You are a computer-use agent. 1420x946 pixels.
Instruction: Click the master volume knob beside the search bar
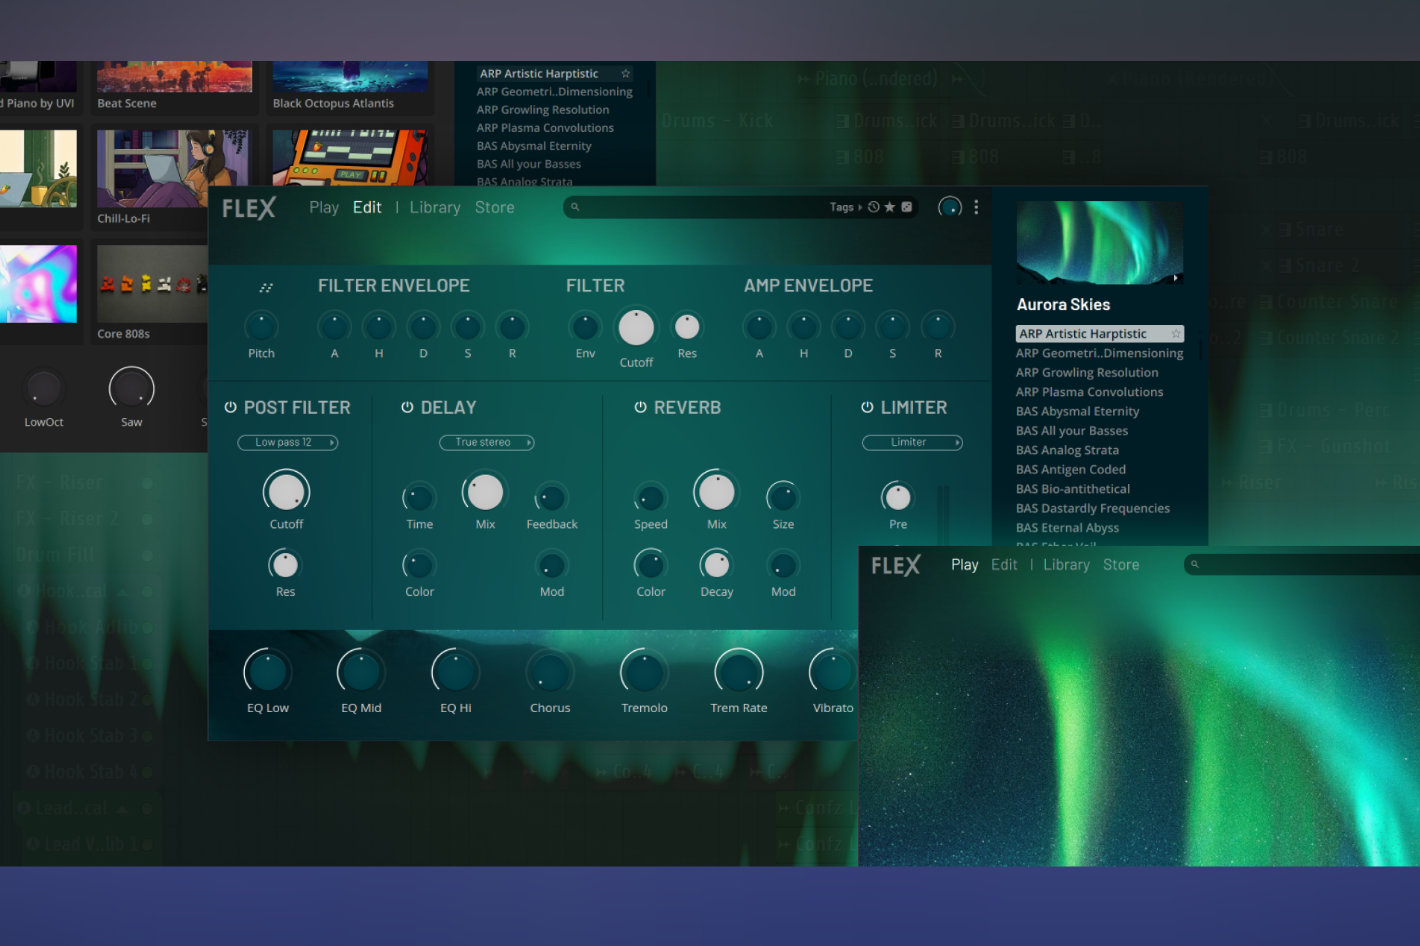[x=950, y=207]
